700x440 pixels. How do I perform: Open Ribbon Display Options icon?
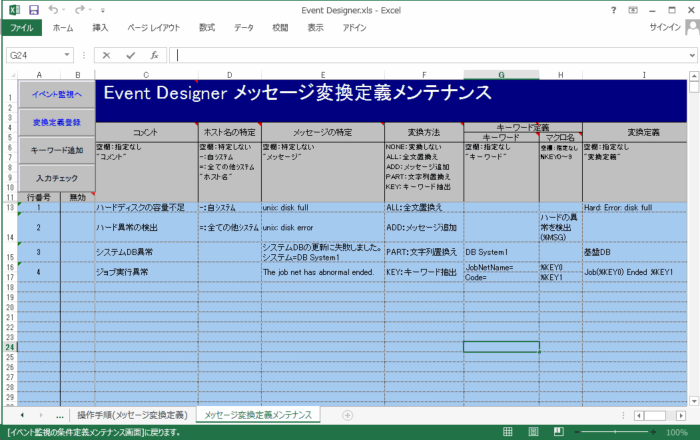[633, 10]
